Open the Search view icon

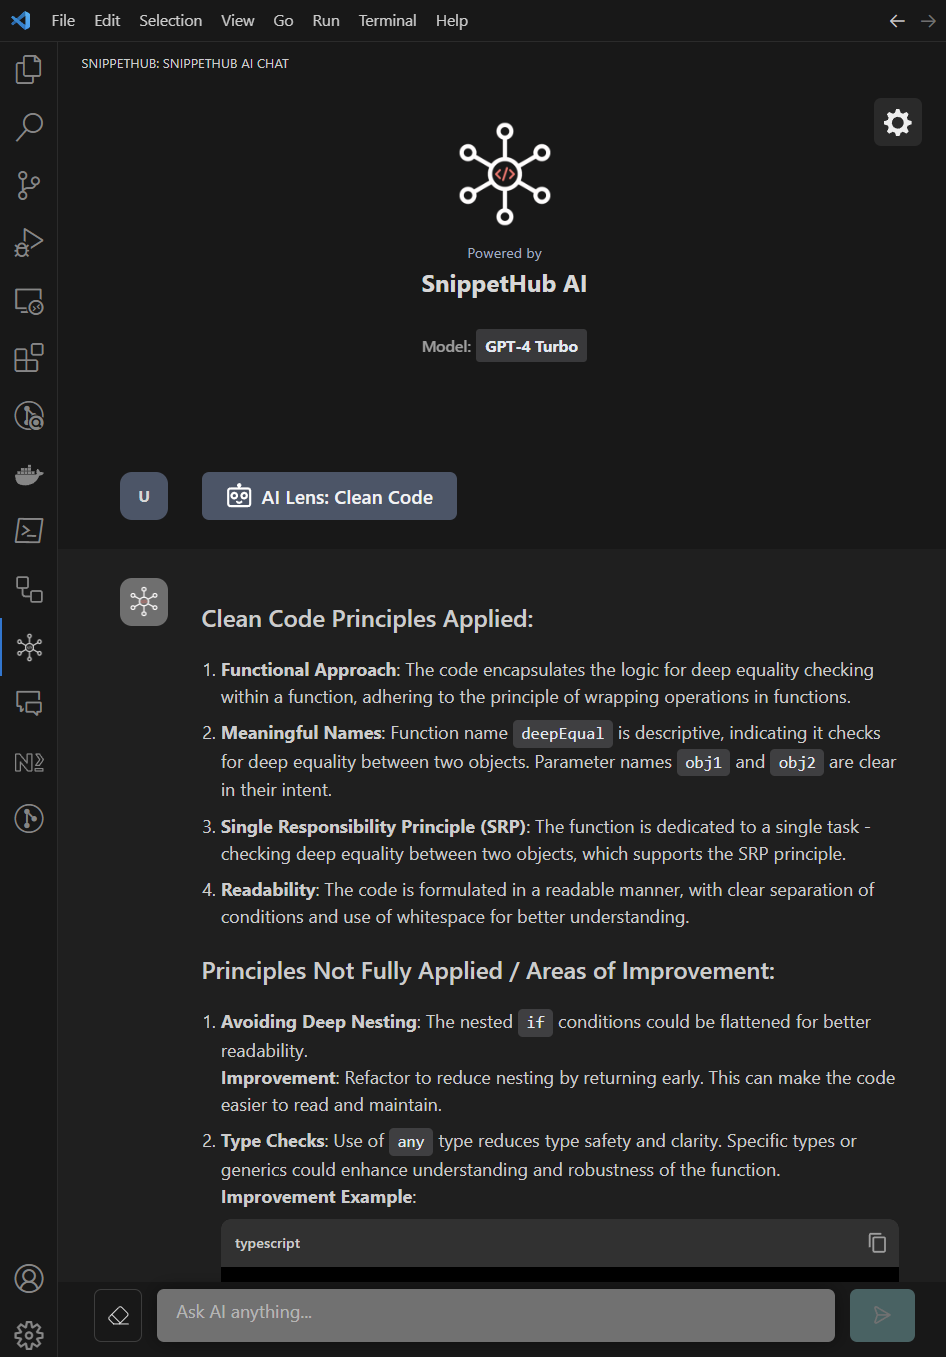click(x=29, y=127)
